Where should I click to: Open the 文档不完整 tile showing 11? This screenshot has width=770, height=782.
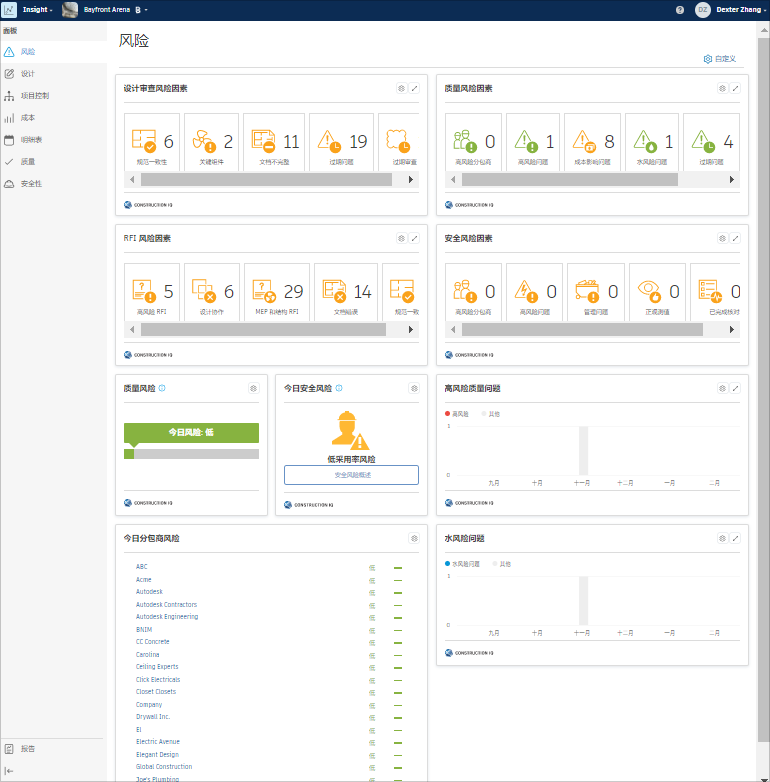274,142
